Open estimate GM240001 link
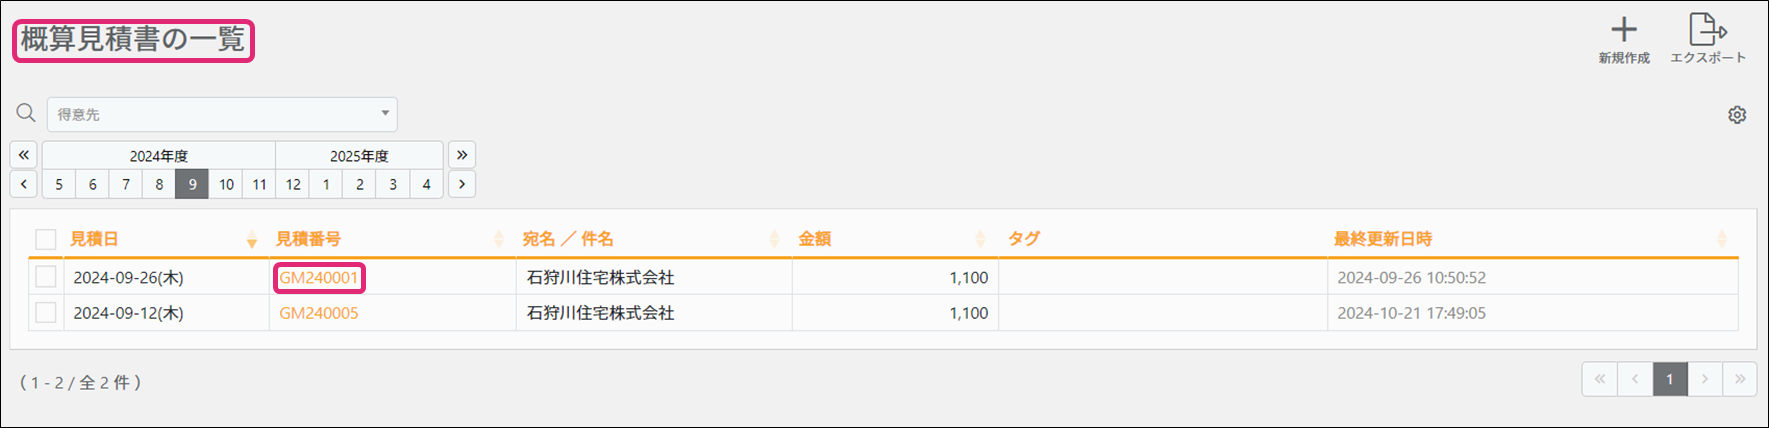This screenshot has height=428, width=1769. [x=318, y=278]
